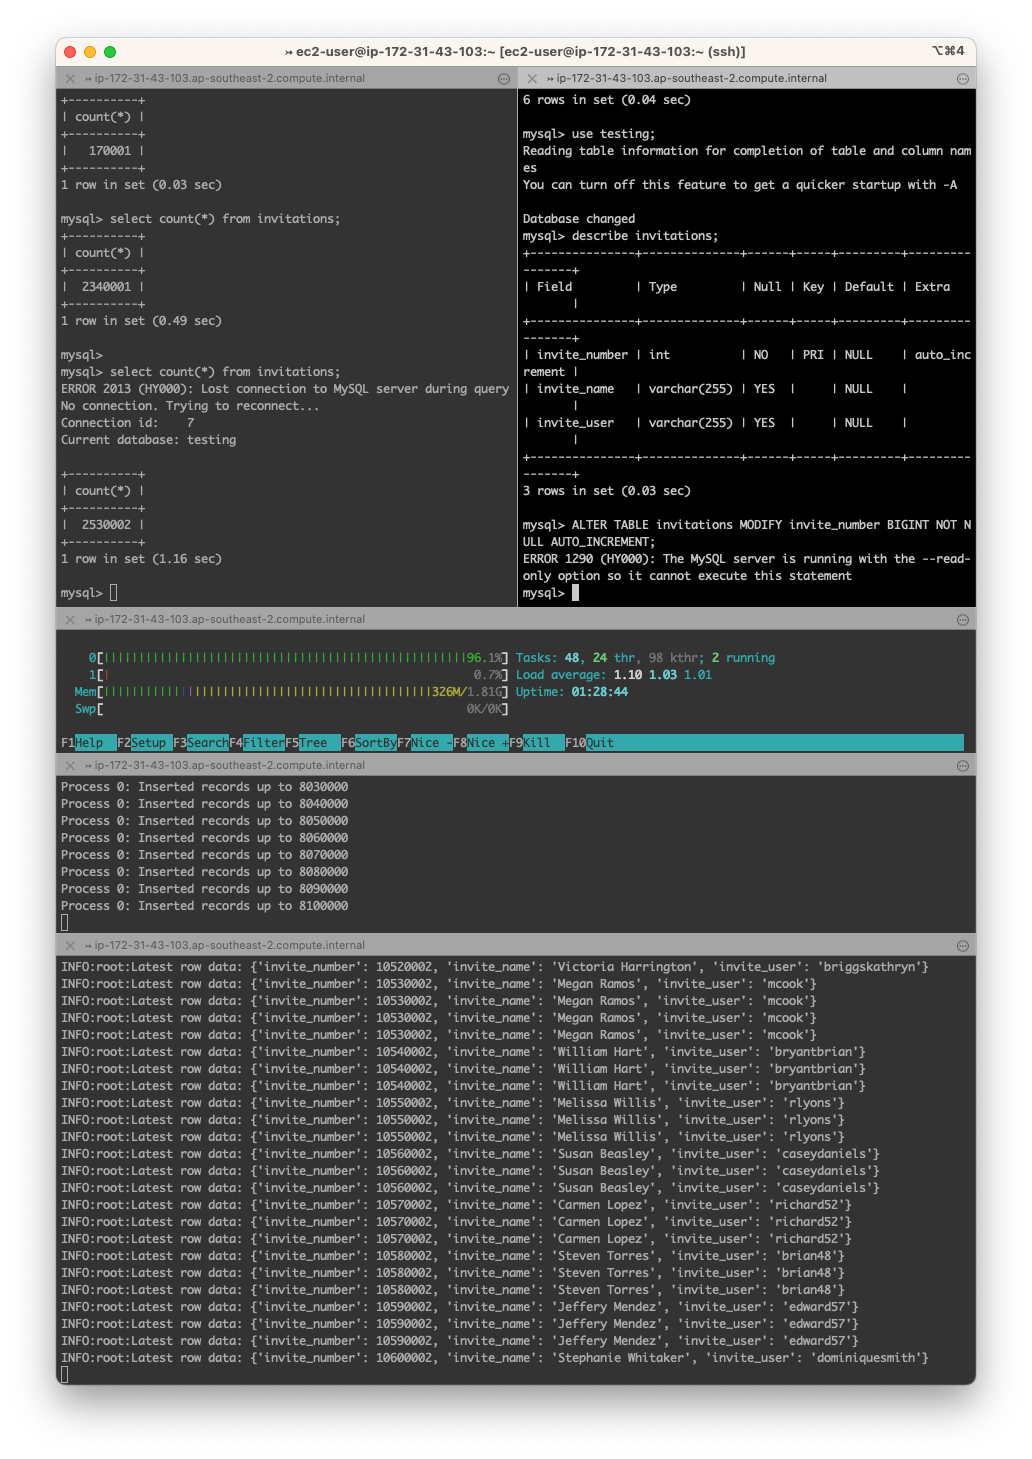Open pane menu of Inserted records pane

(963, 765)
